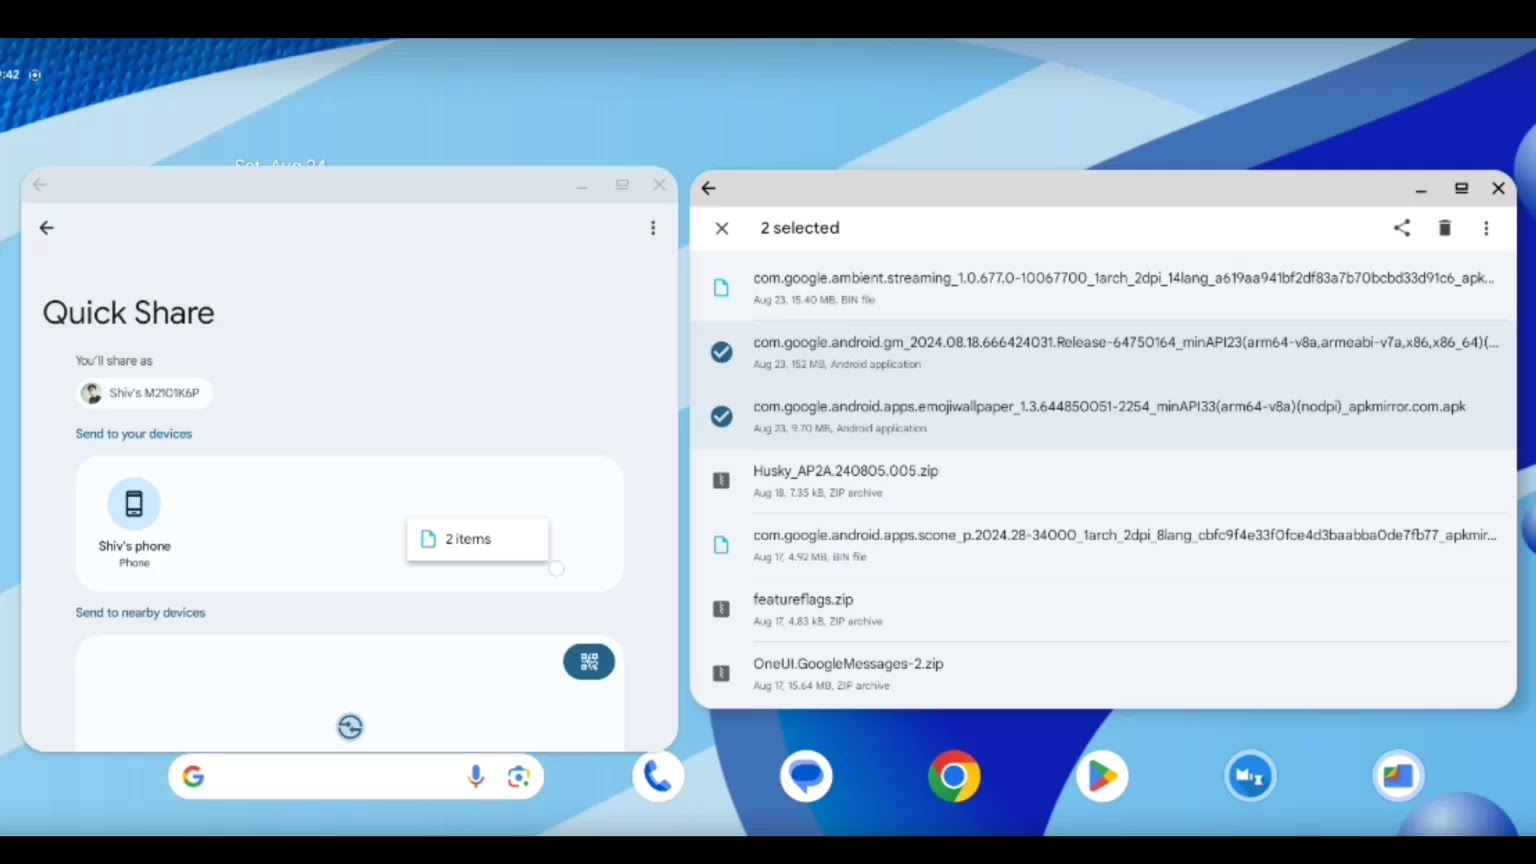
Task: Tap zip icon of featureflags.zip
Action: pyautogui.click(x=721, y=609)
